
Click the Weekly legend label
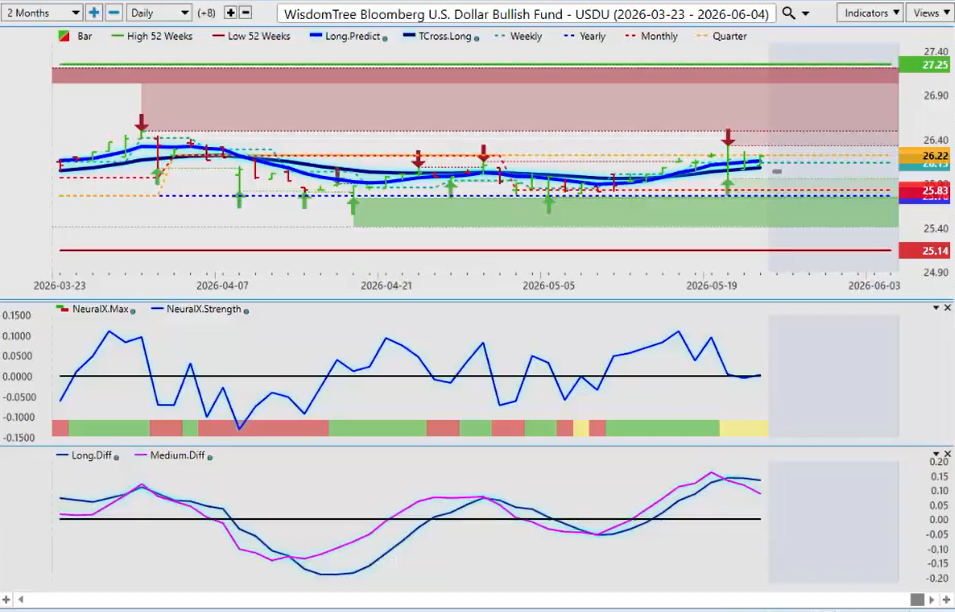click(526, 37)
